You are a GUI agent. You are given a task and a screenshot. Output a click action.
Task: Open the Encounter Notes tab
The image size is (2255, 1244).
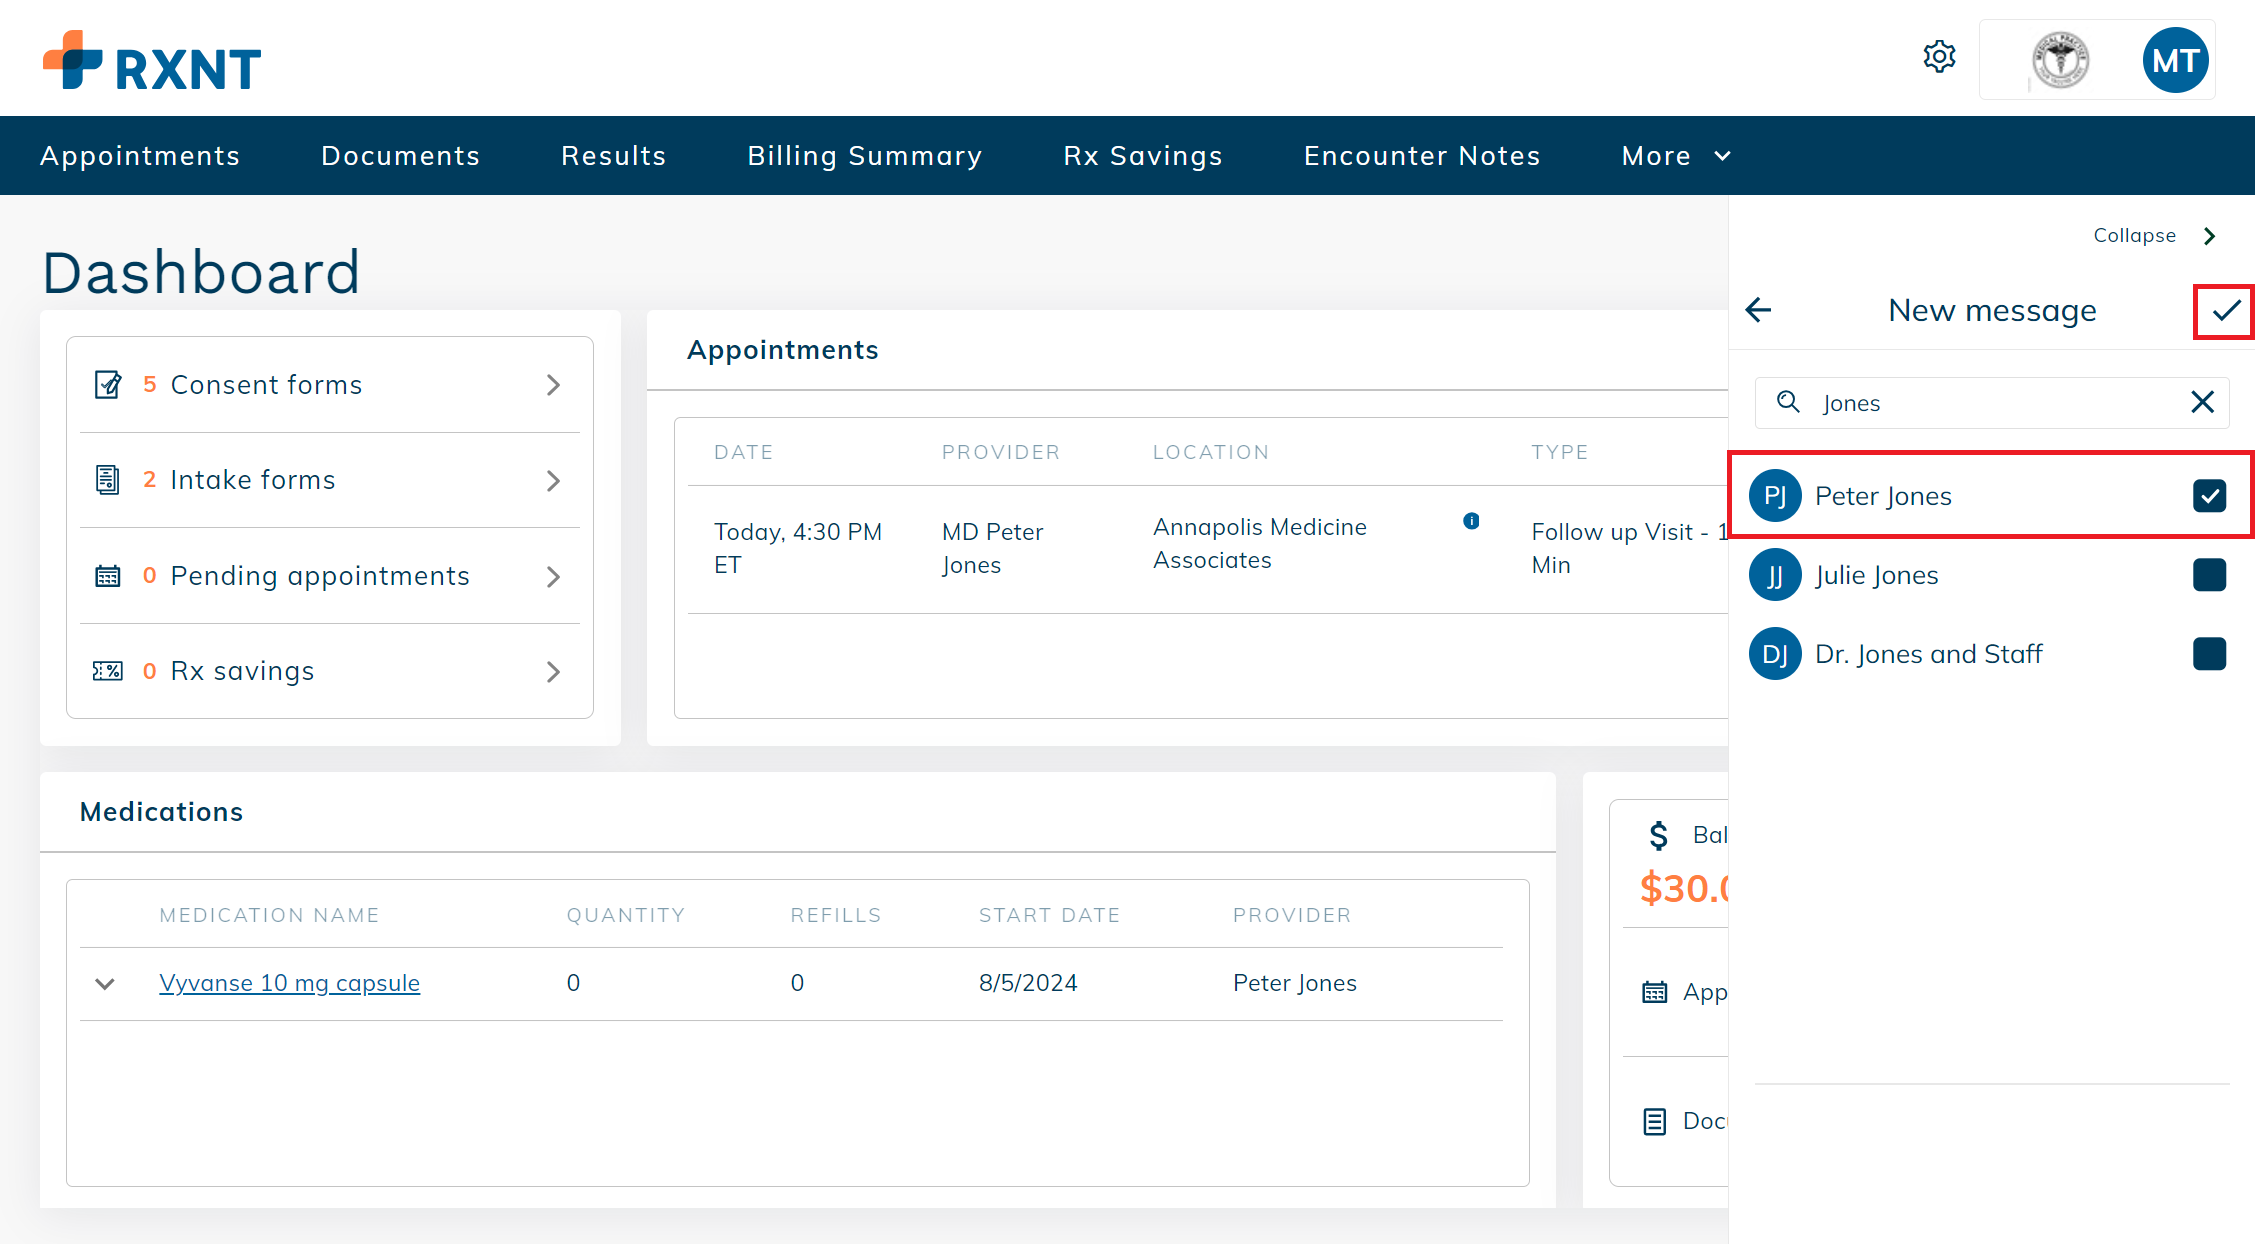pyautogui.click(x=1422, y=156)
